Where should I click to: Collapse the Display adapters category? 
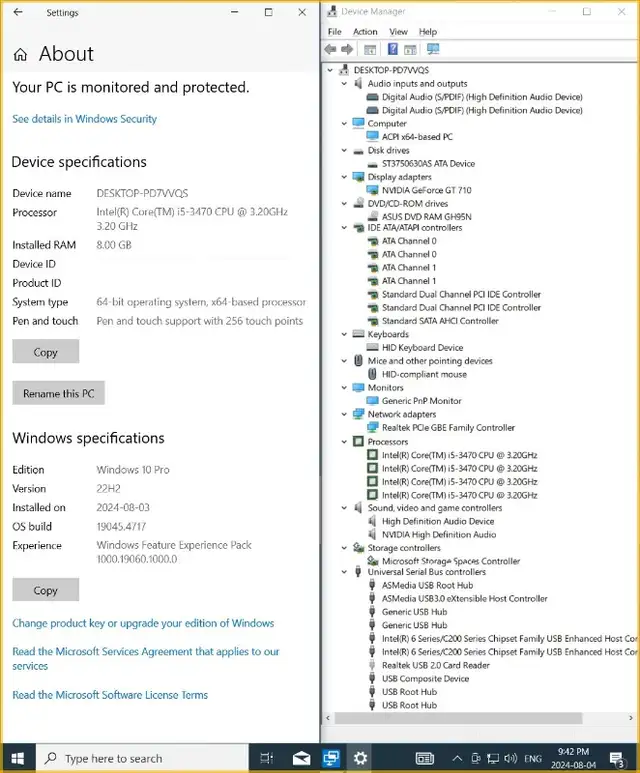coord(344,177)
